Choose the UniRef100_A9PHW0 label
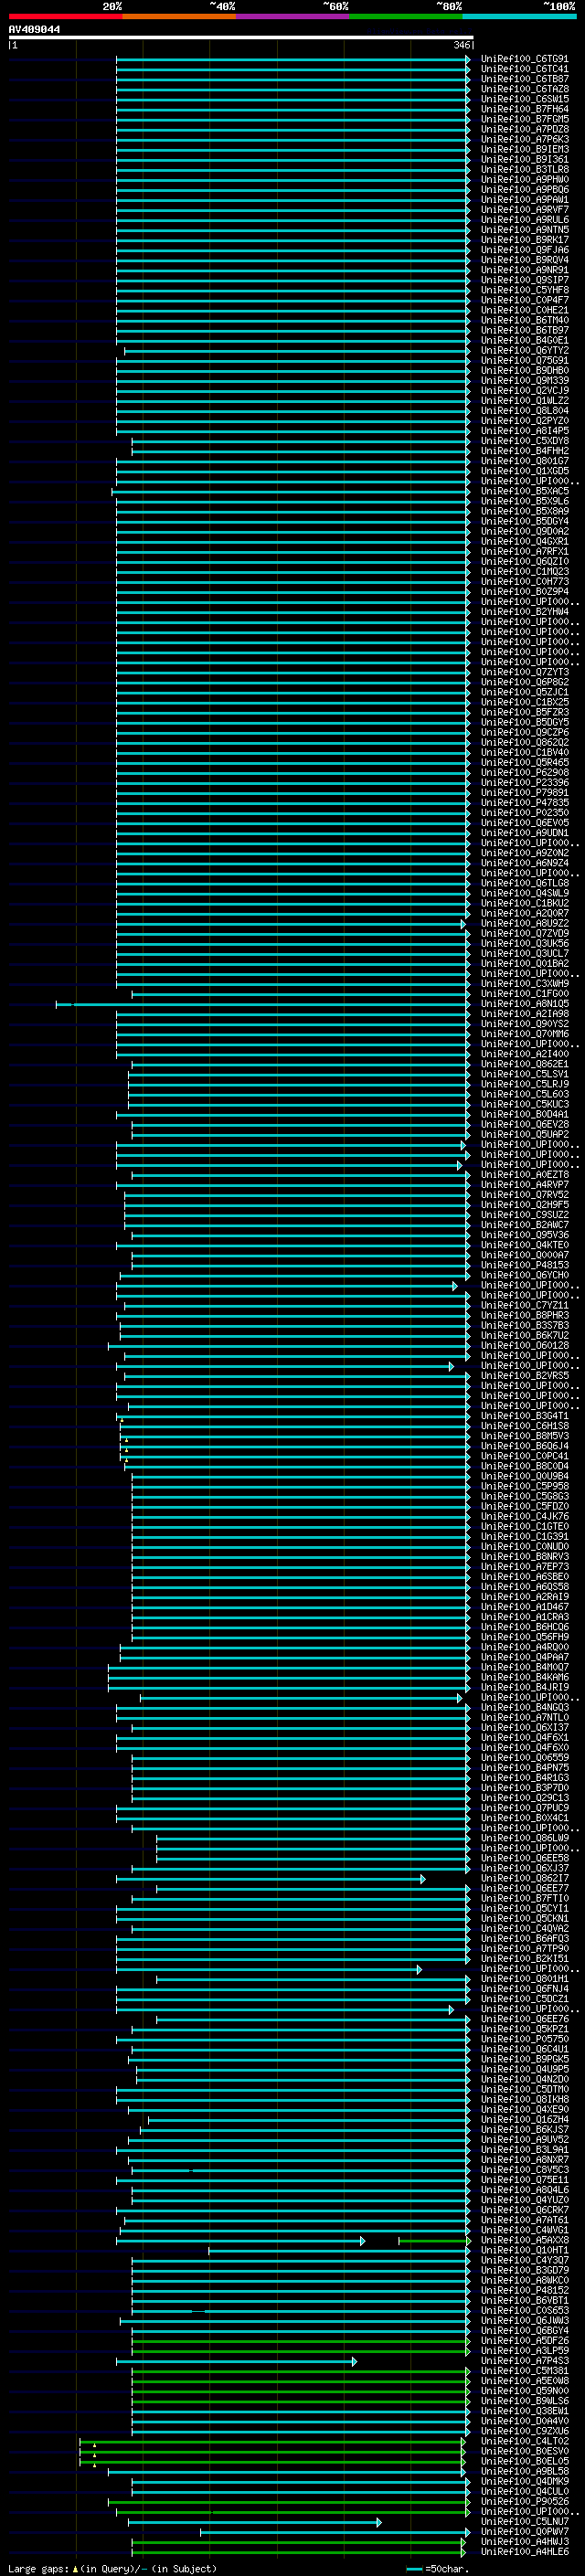 tap(524, 179)
